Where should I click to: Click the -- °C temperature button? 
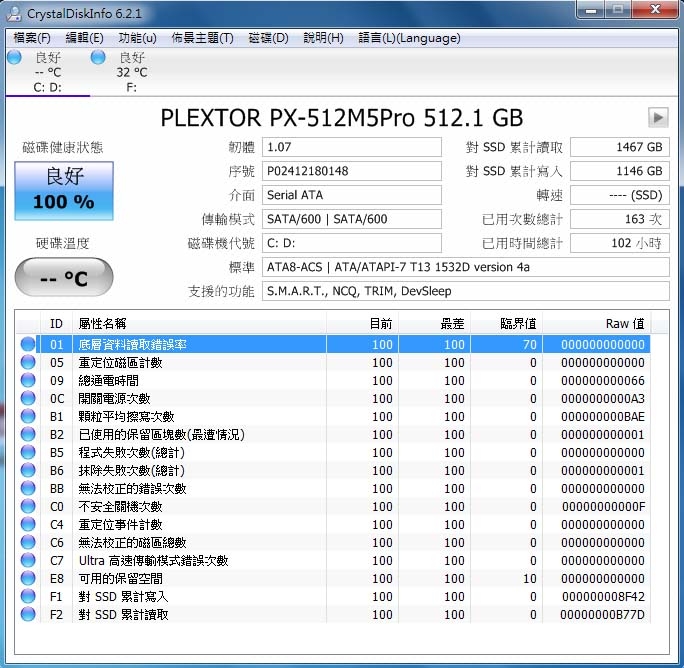(x=64, y=277)
